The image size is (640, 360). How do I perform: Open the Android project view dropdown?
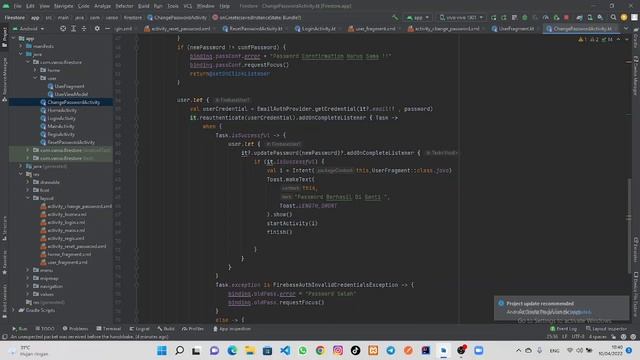28,29
